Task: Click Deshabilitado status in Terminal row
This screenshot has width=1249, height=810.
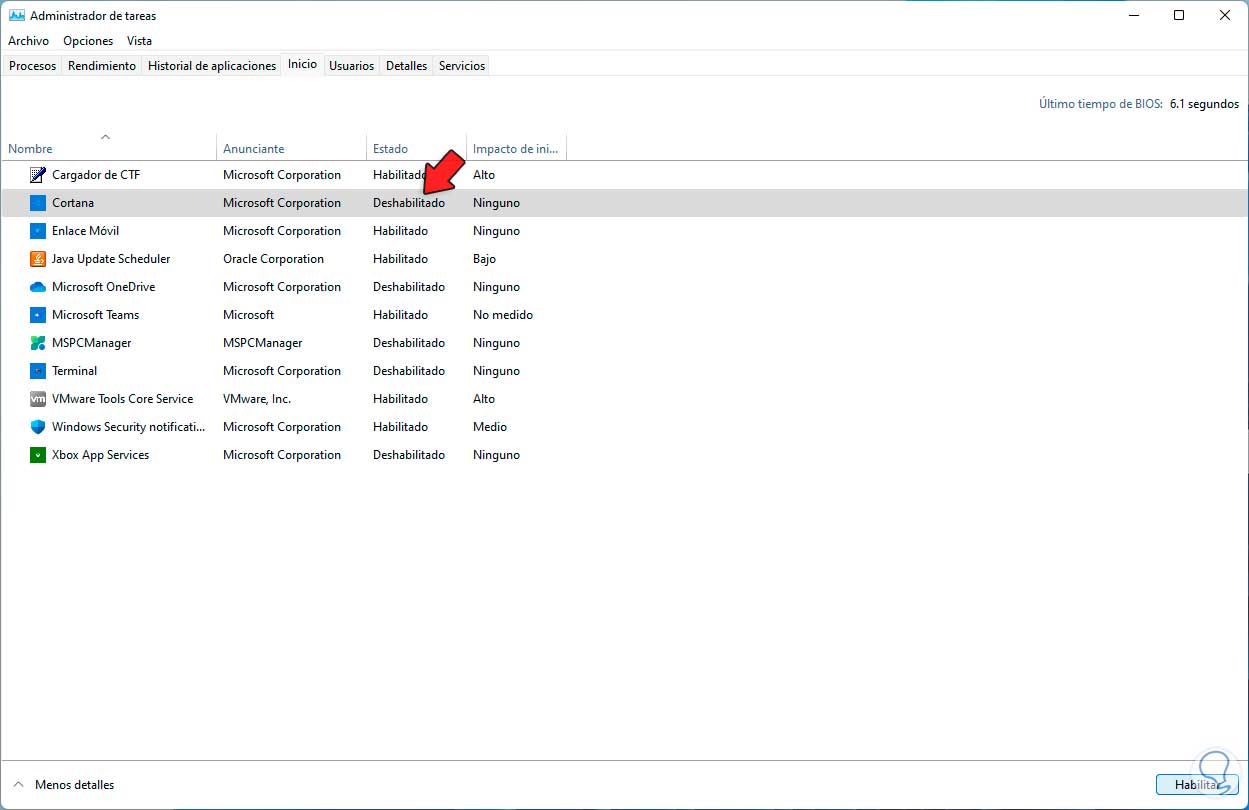Action: click(x=409, y=371)
